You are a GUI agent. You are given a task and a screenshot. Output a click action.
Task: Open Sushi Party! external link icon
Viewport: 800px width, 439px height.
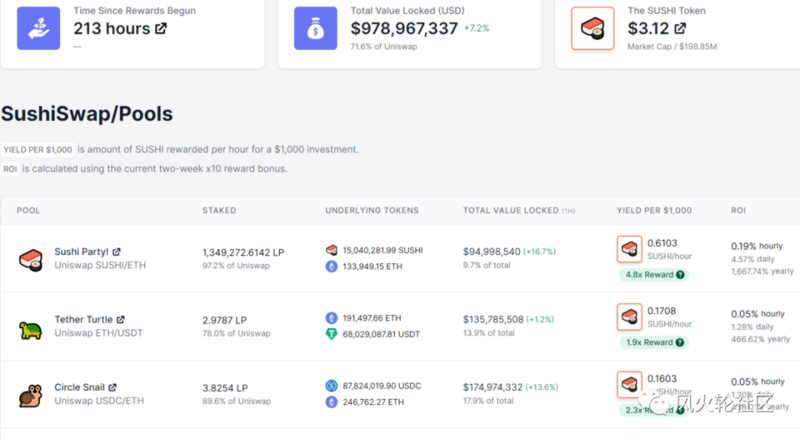(116, 252)
